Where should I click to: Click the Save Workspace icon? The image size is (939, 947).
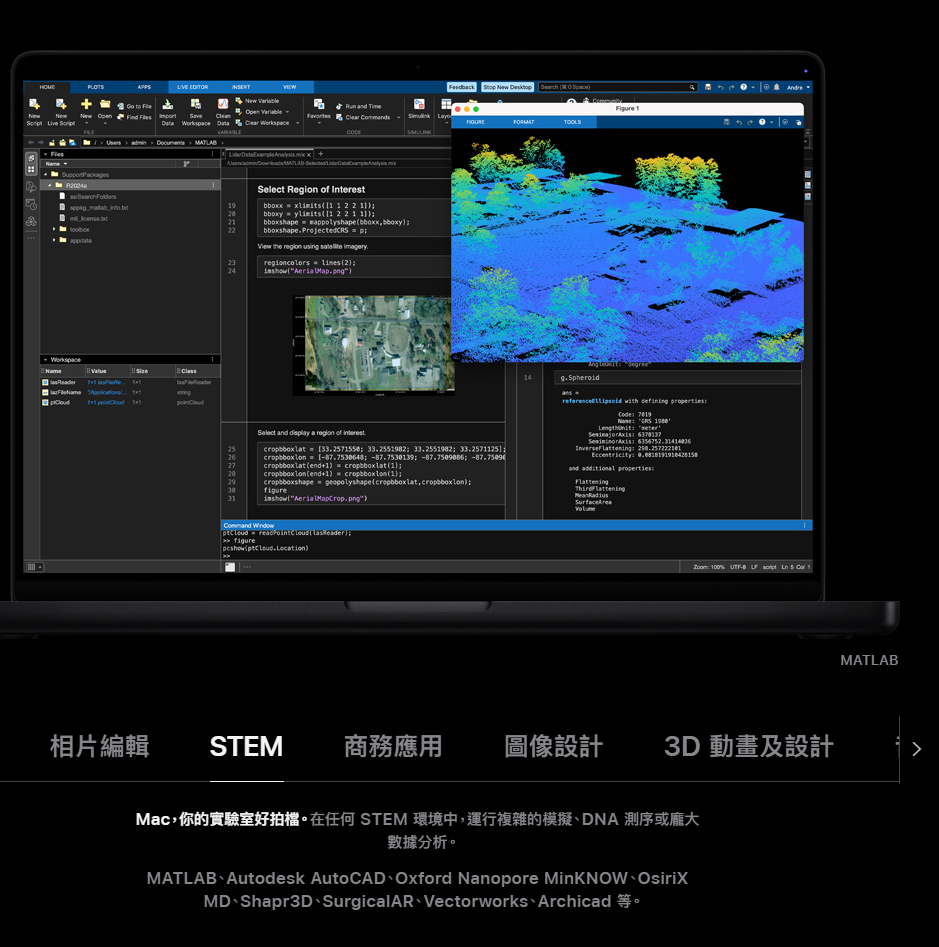(x=196, y=104)
